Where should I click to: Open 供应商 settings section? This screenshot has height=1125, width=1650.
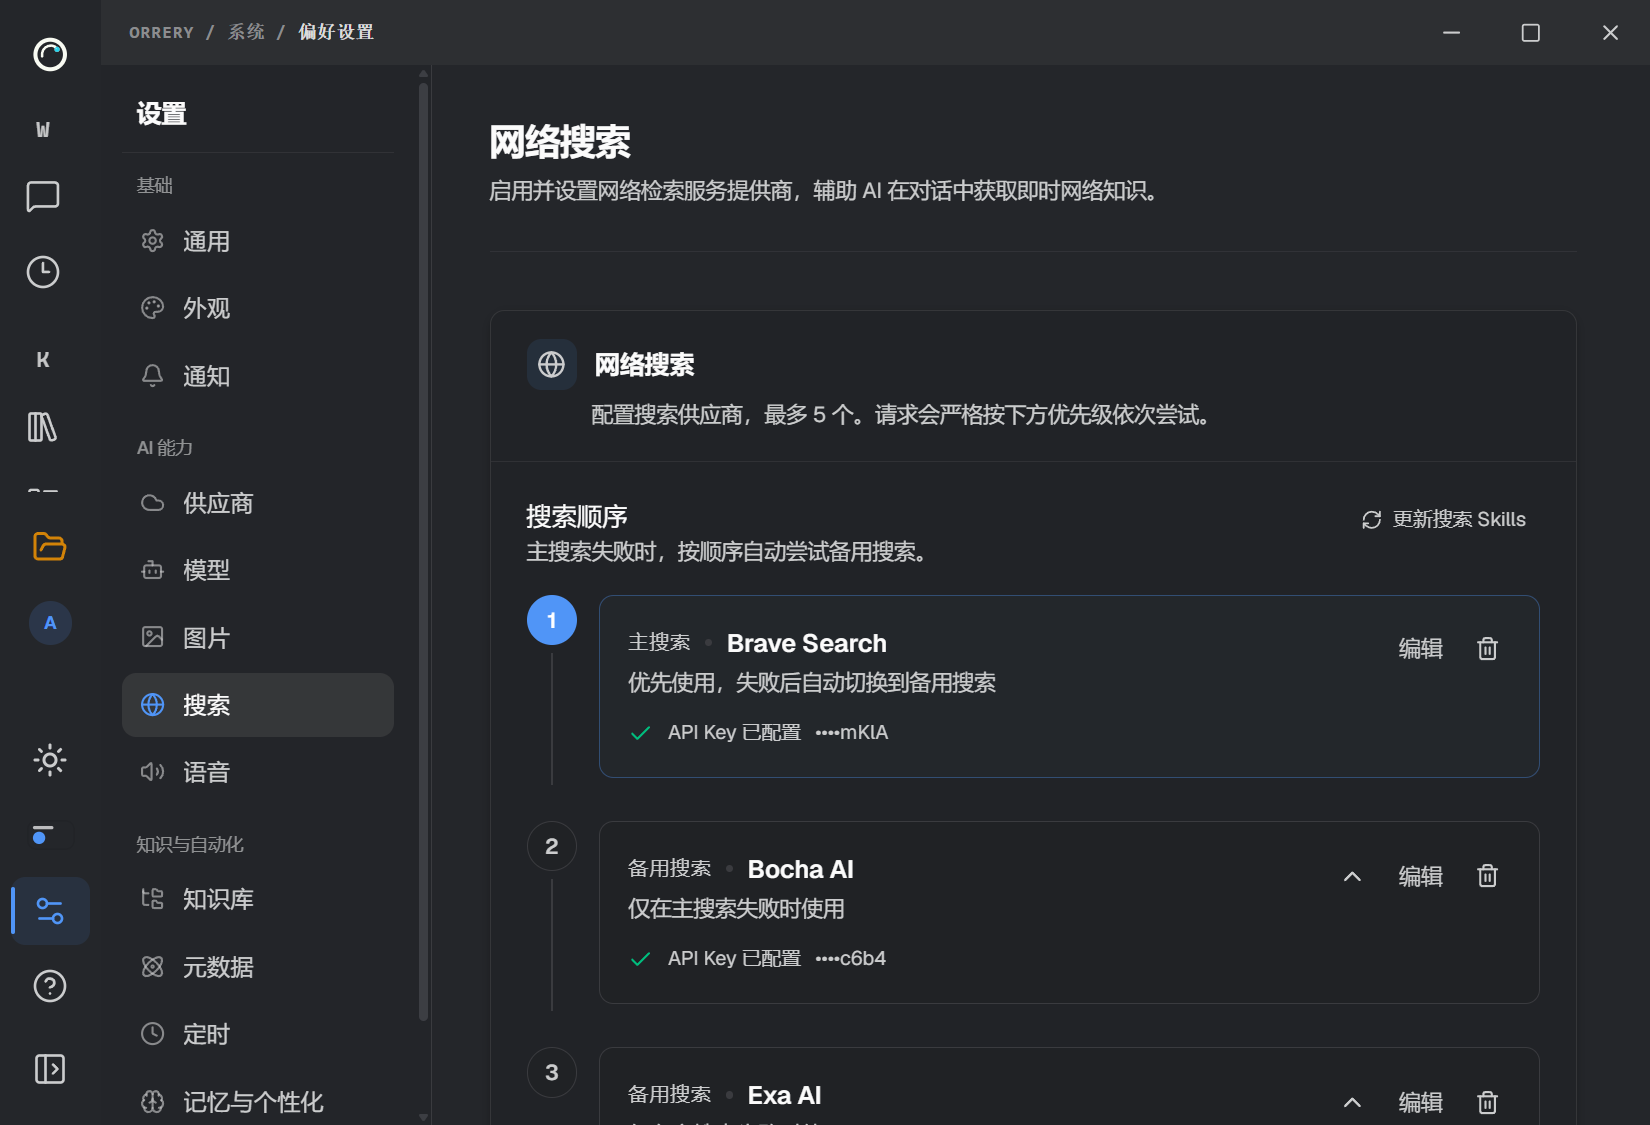(258, 503)
